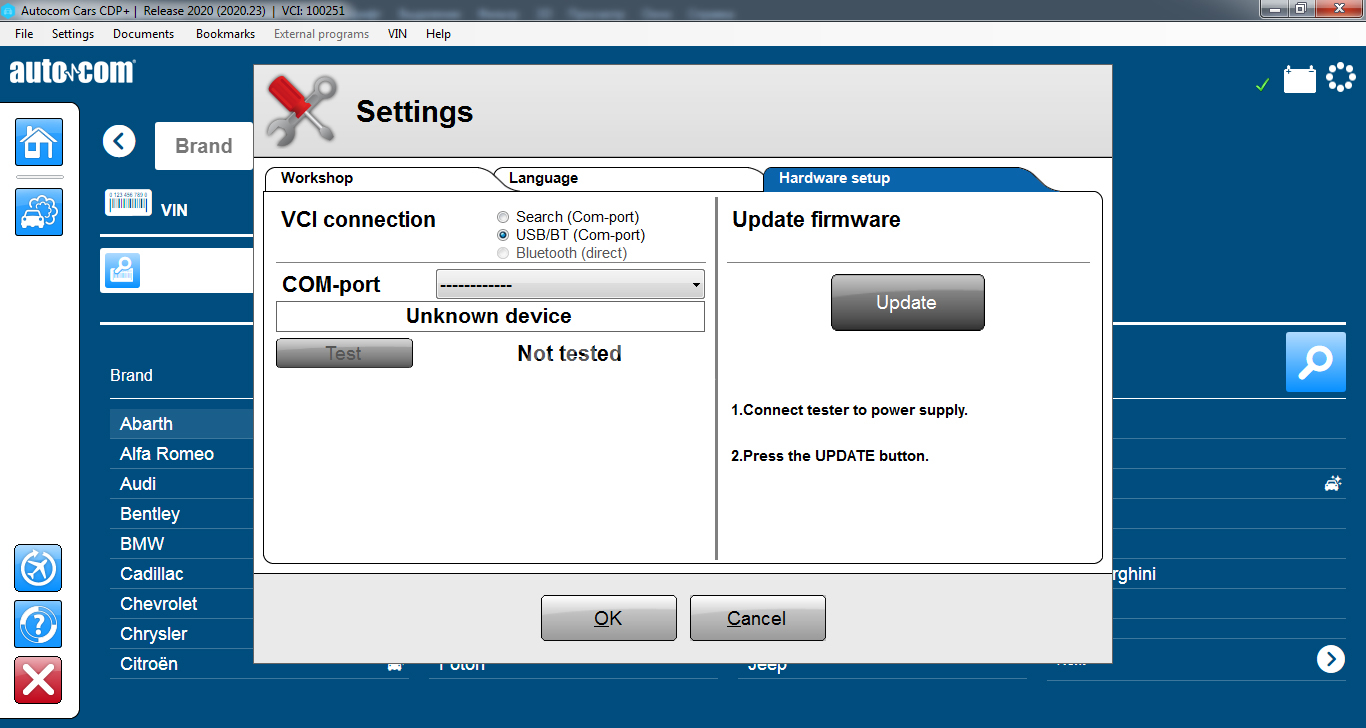Open the Documents menu

(x=144, y=34)
